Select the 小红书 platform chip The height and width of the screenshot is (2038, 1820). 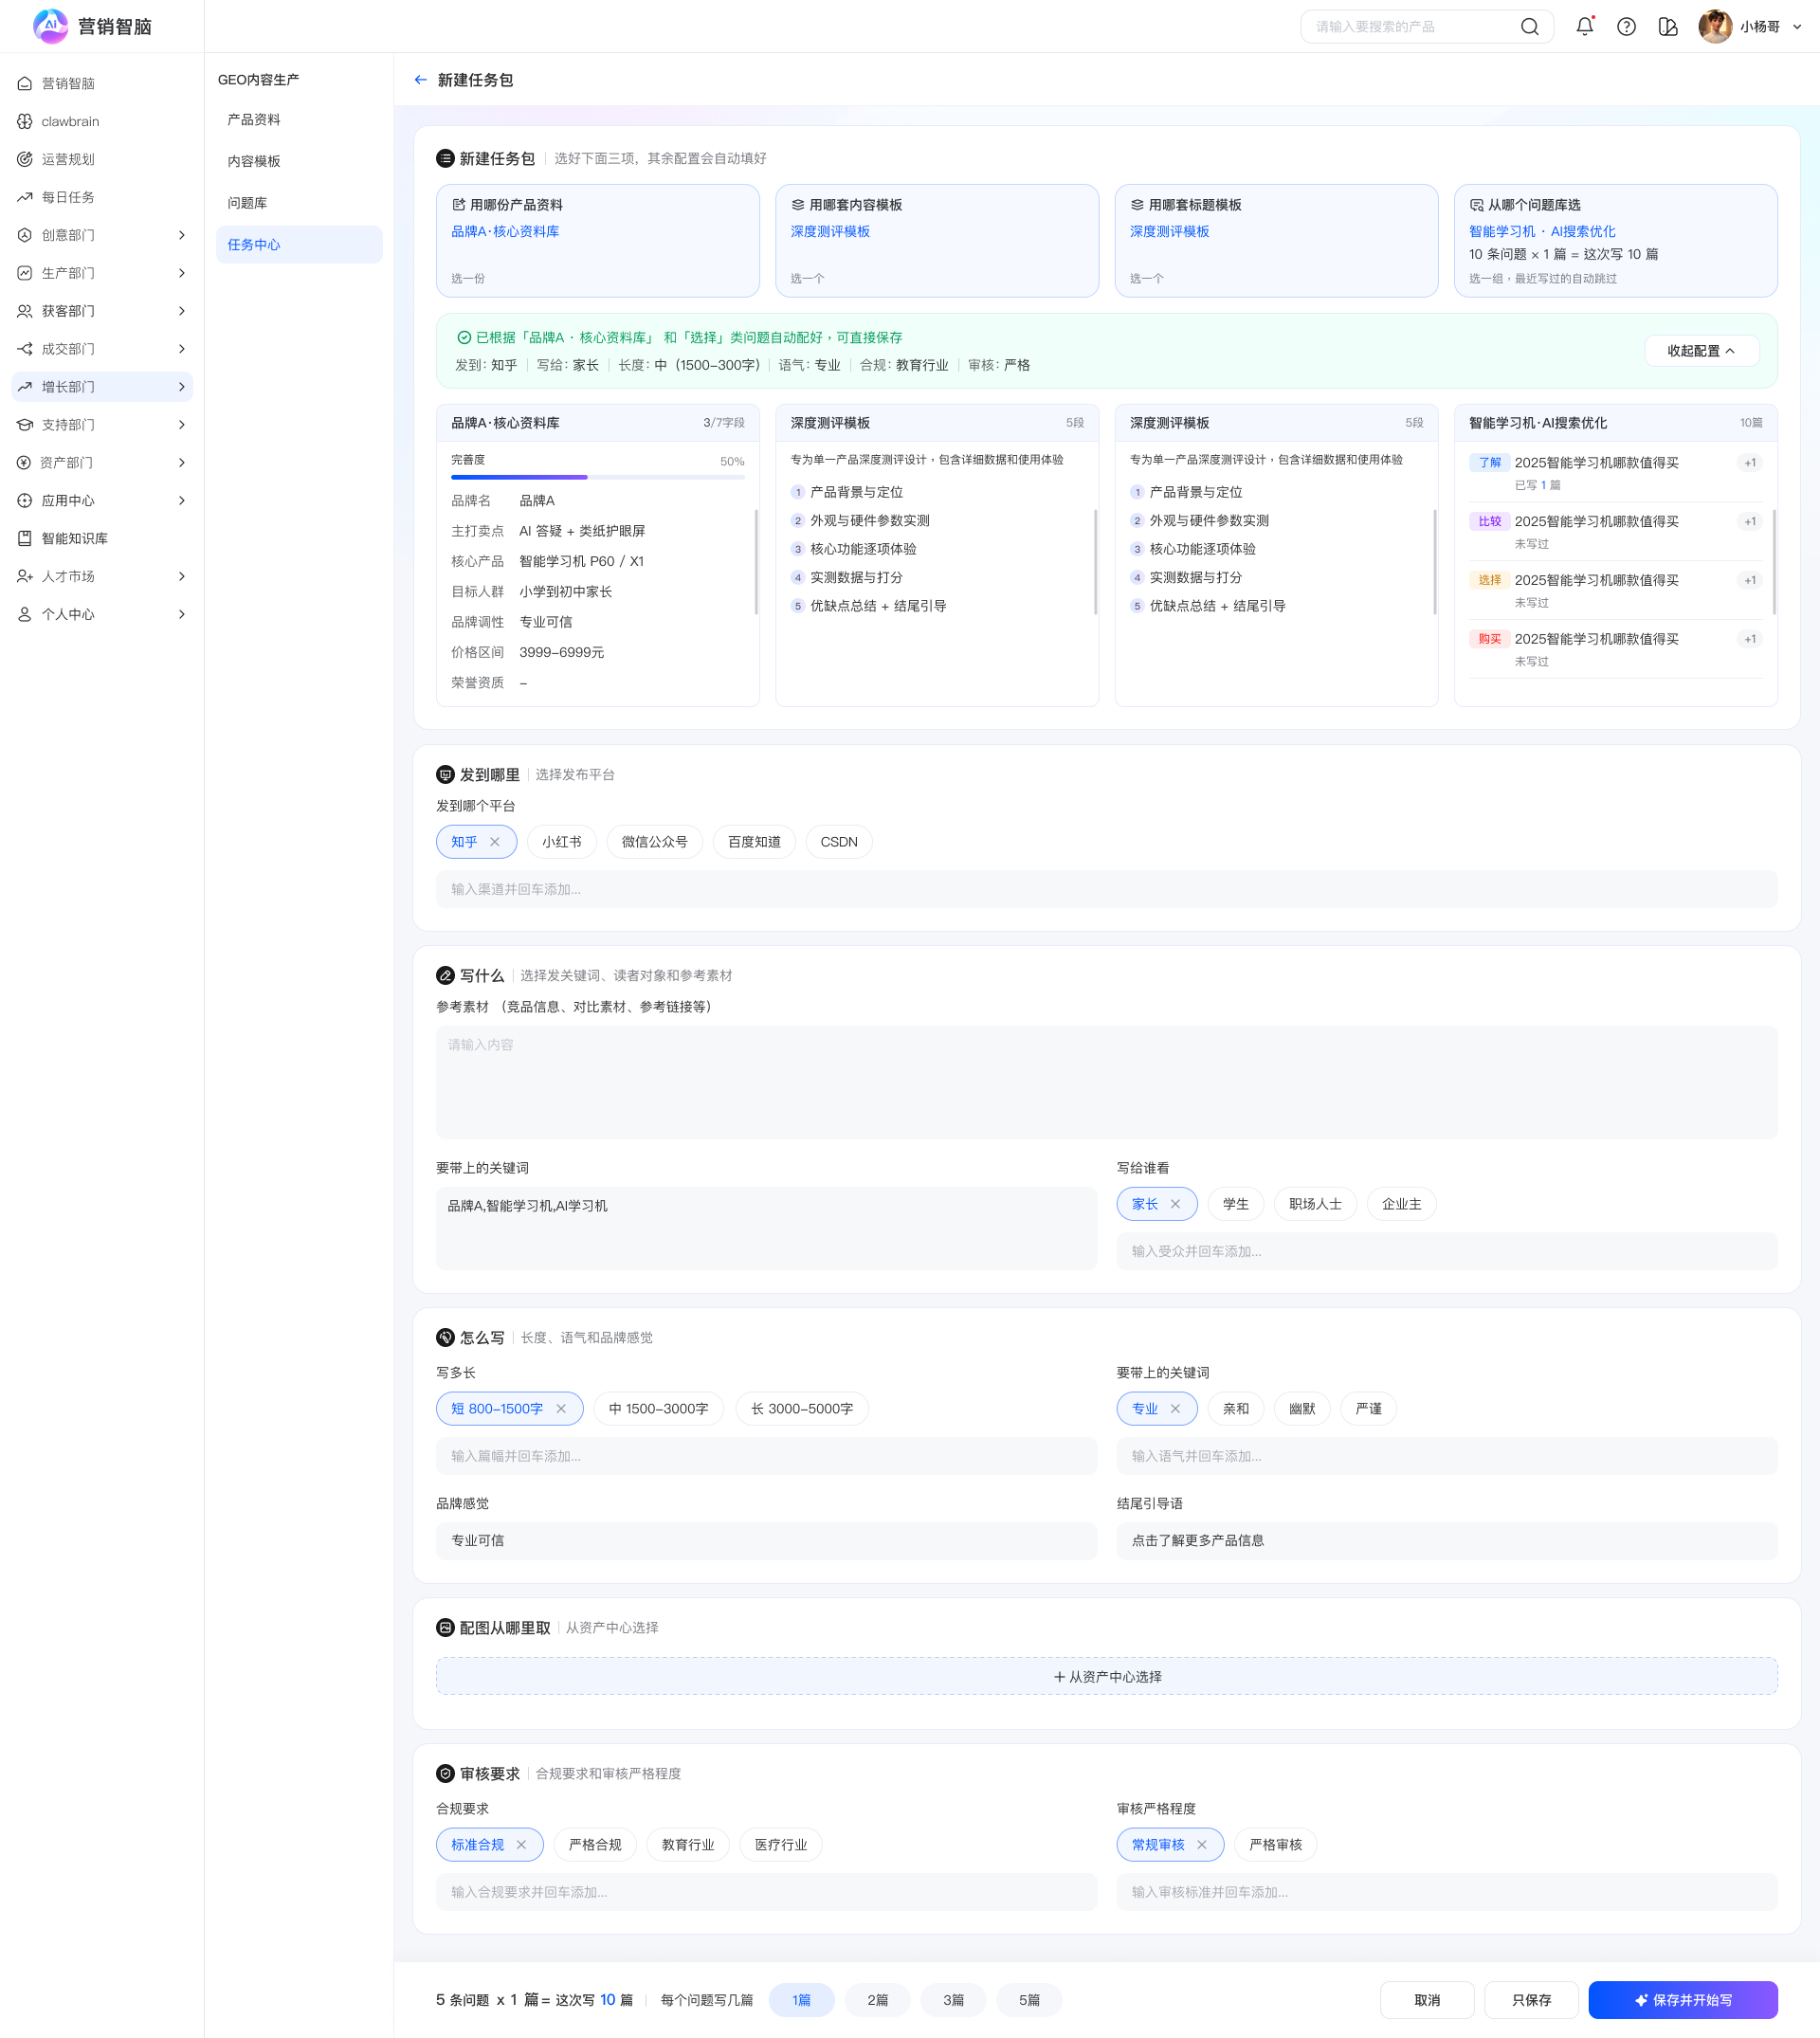pos(561,842)
